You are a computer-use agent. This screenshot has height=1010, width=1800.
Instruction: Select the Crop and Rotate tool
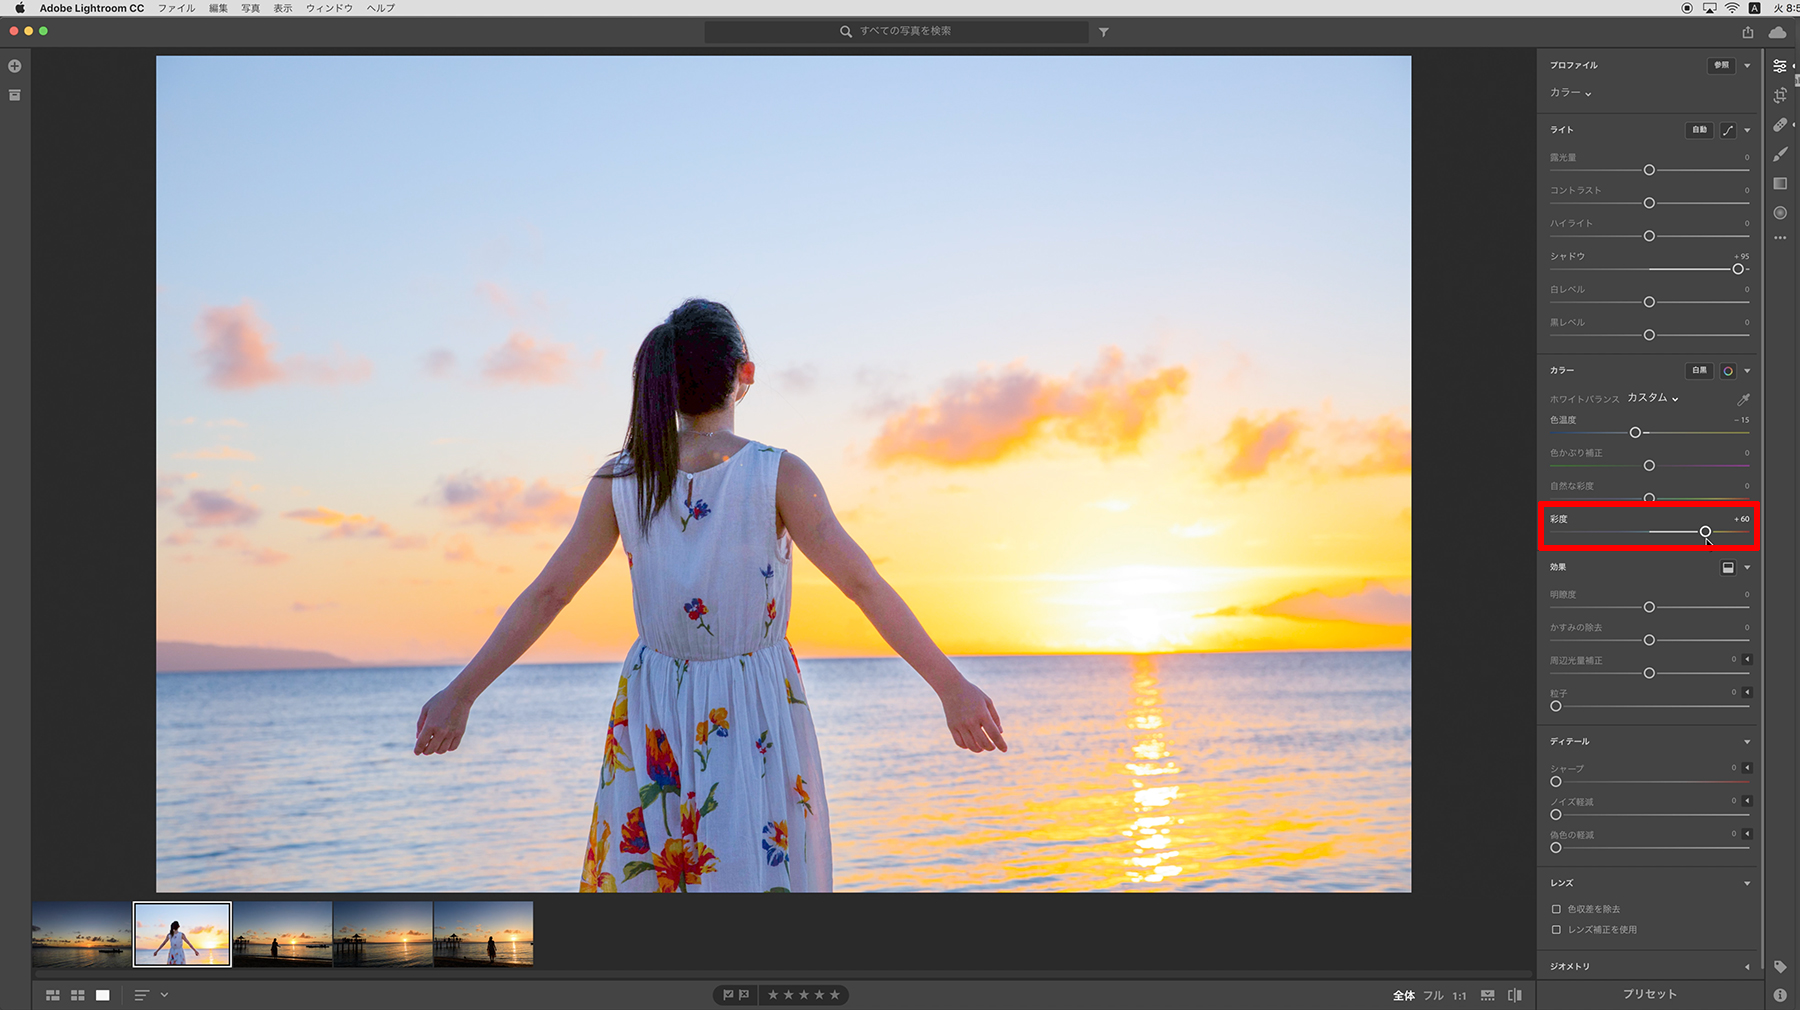1780,95
